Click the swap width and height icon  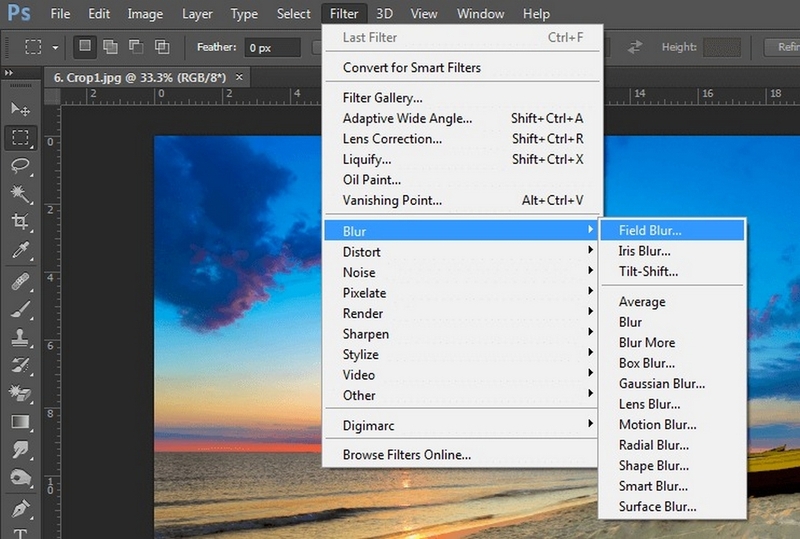[x=635, y=47]
